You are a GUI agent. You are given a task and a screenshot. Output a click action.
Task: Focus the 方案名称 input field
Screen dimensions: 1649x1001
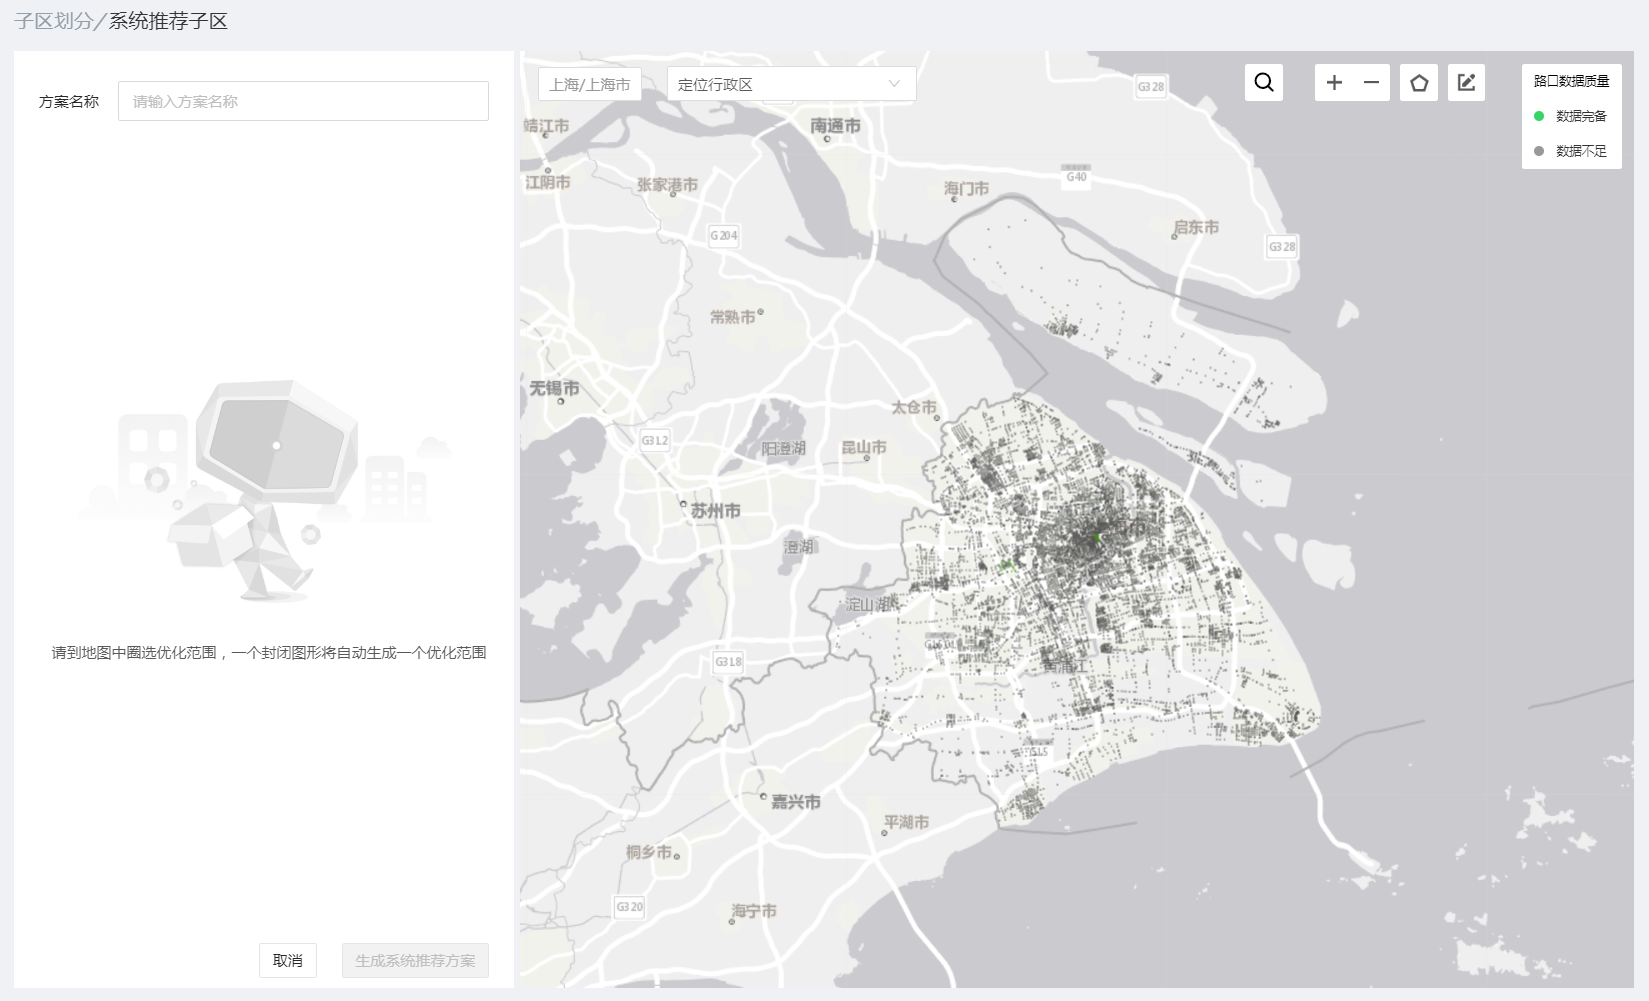[x=303, y=101]
